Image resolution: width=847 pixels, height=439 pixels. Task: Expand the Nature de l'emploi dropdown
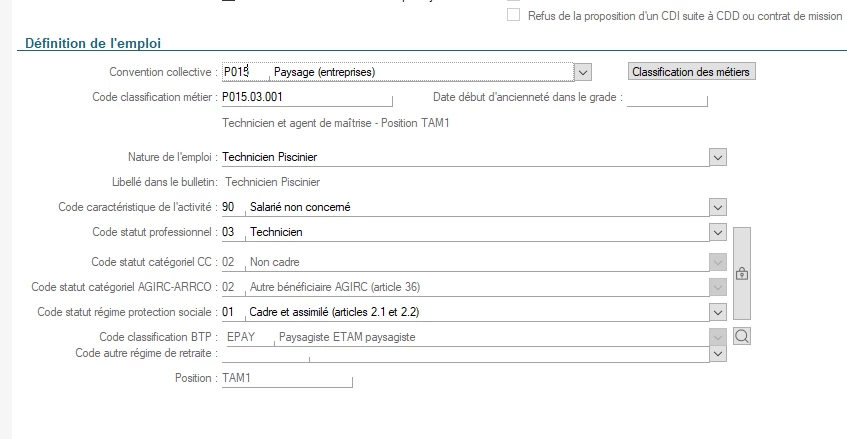(x=717, y=157)
